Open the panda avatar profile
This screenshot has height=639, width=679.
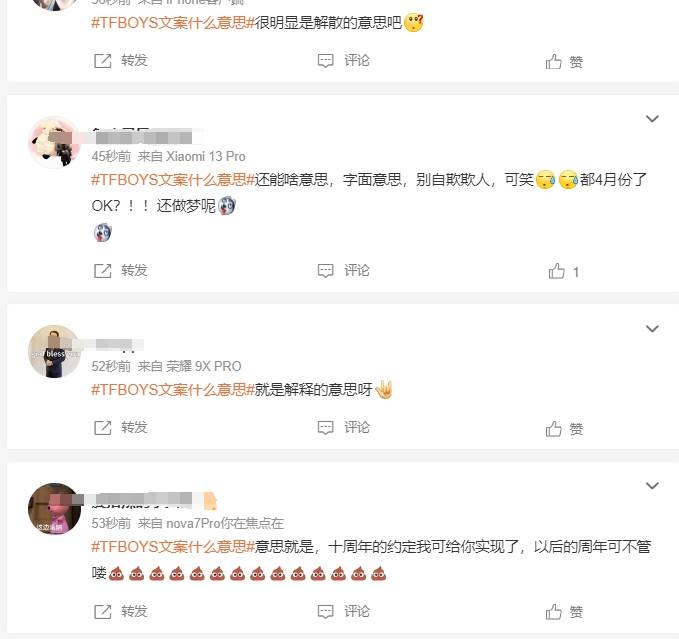(x=54, y=142)
